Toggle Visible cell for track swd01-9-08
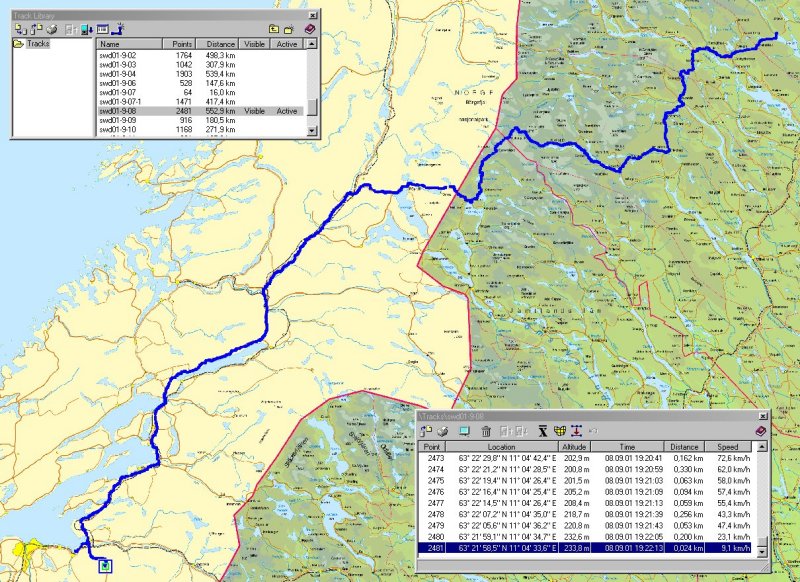The image size is (800, 582). [x=254, y=111]
